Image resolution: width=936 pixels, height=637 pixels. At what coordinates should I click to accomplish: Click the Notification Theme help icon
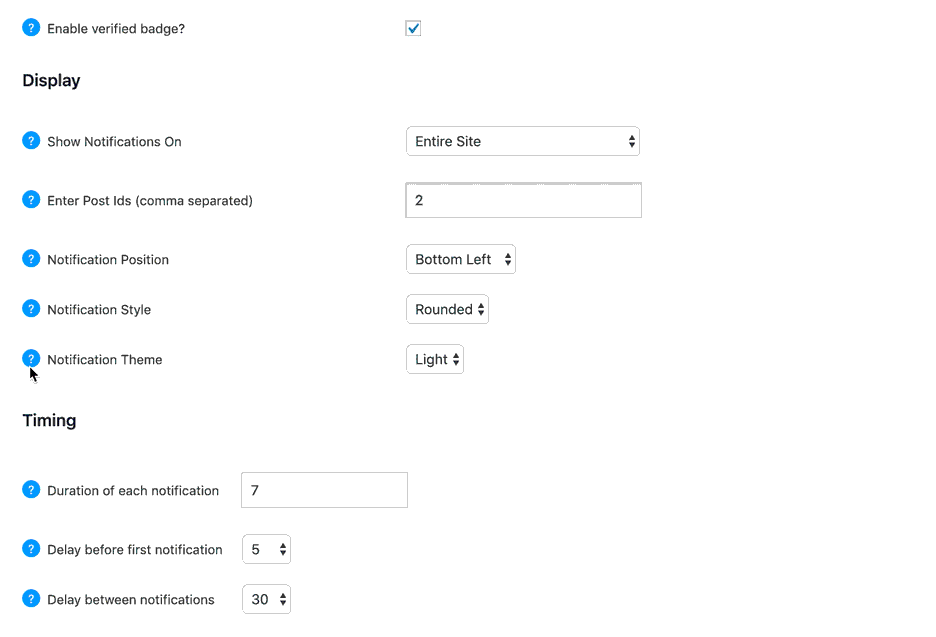[31, 359]
